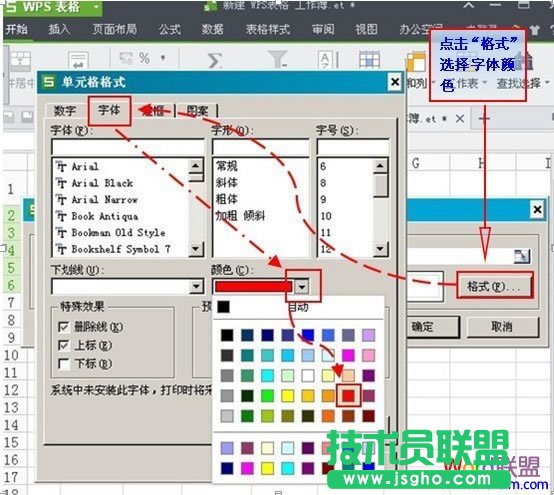This screenshot has height=495, width=554.
Task: Select font size 10
Action: point(326,216)
